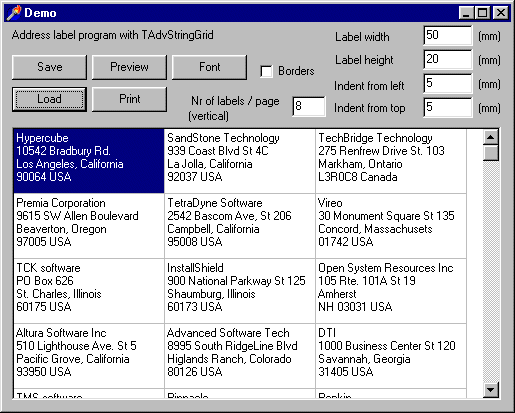Open the print Preview

click(129, 67)
